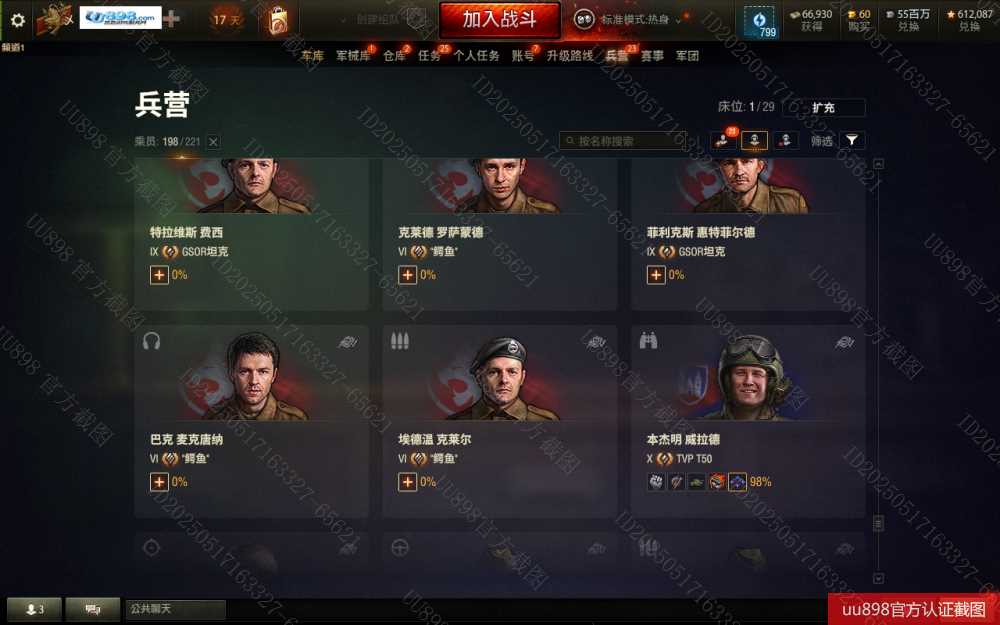Open the chat channels icon in bottom bar
The width and height of the screenshot is (1000, 625).
92,609
